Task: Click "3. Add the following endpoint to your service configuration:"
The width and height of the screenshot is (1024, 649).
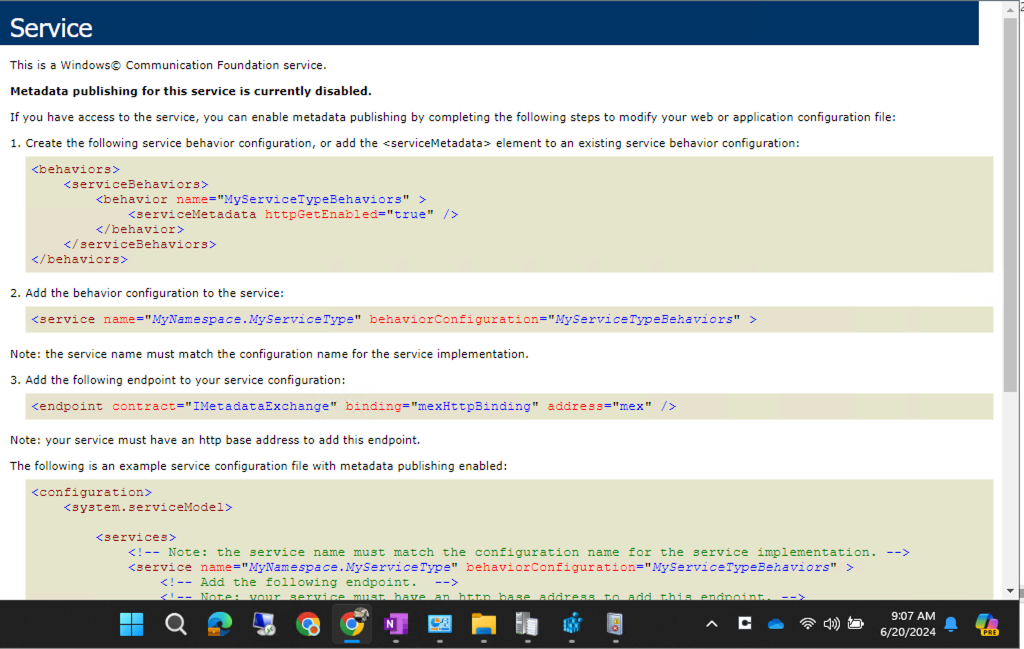Action: 178,380
